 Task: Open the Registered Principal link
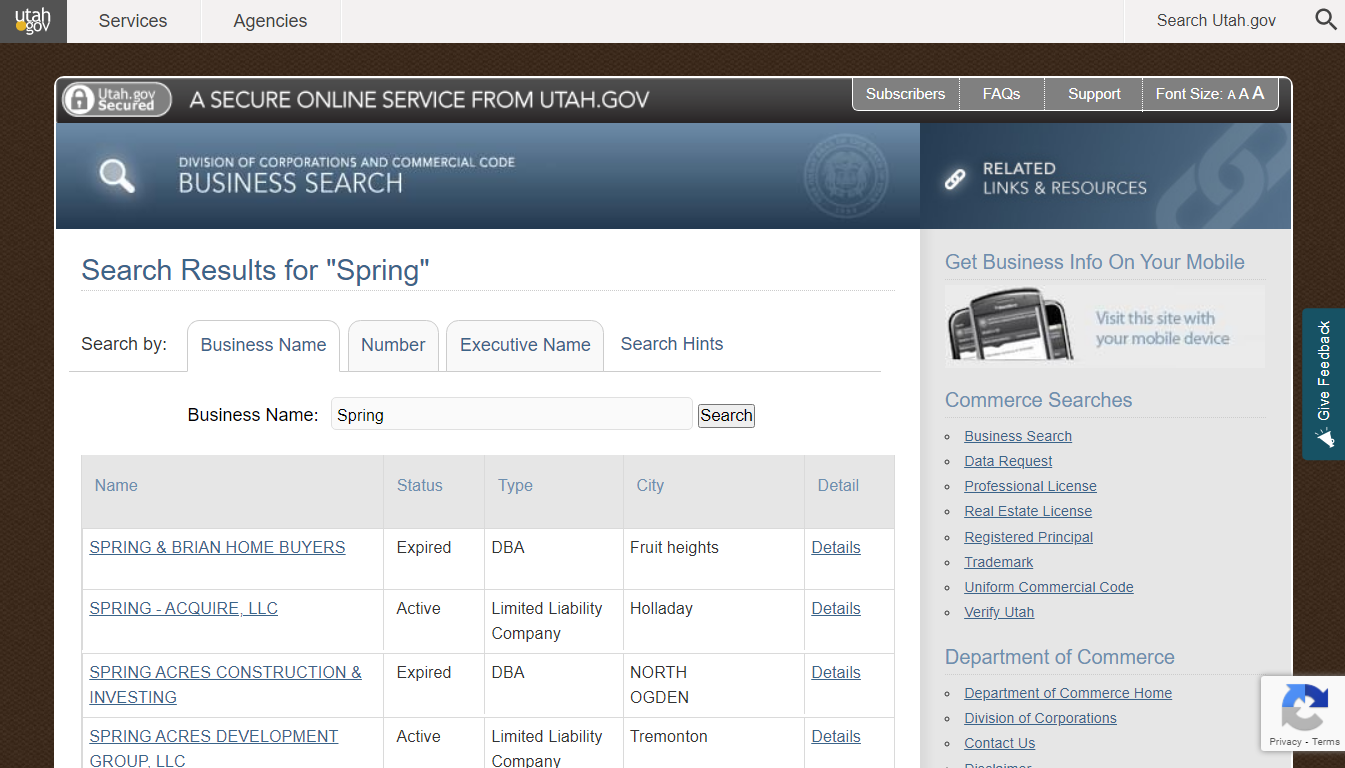1028,537
